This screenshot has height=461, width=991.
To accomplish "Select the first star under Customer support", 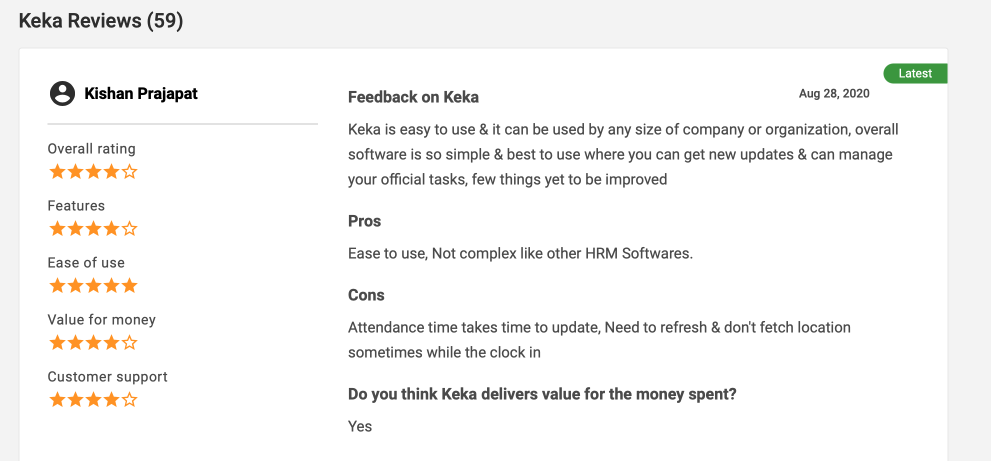I will (57, 400).
